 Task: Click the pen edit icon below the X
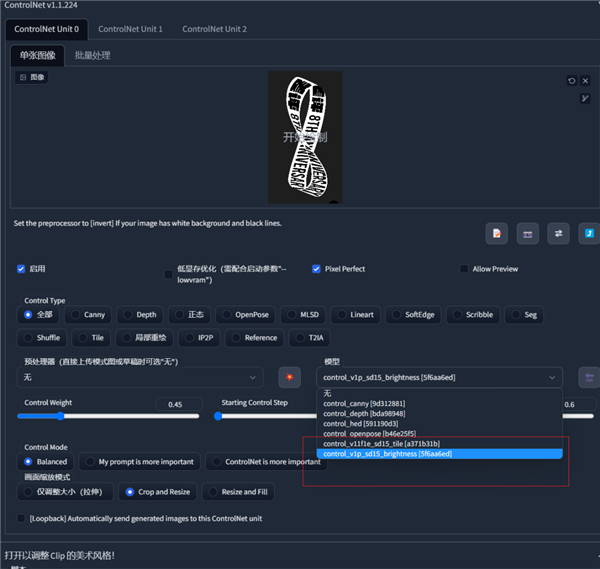pyautogui.click(x=586, y=98)
